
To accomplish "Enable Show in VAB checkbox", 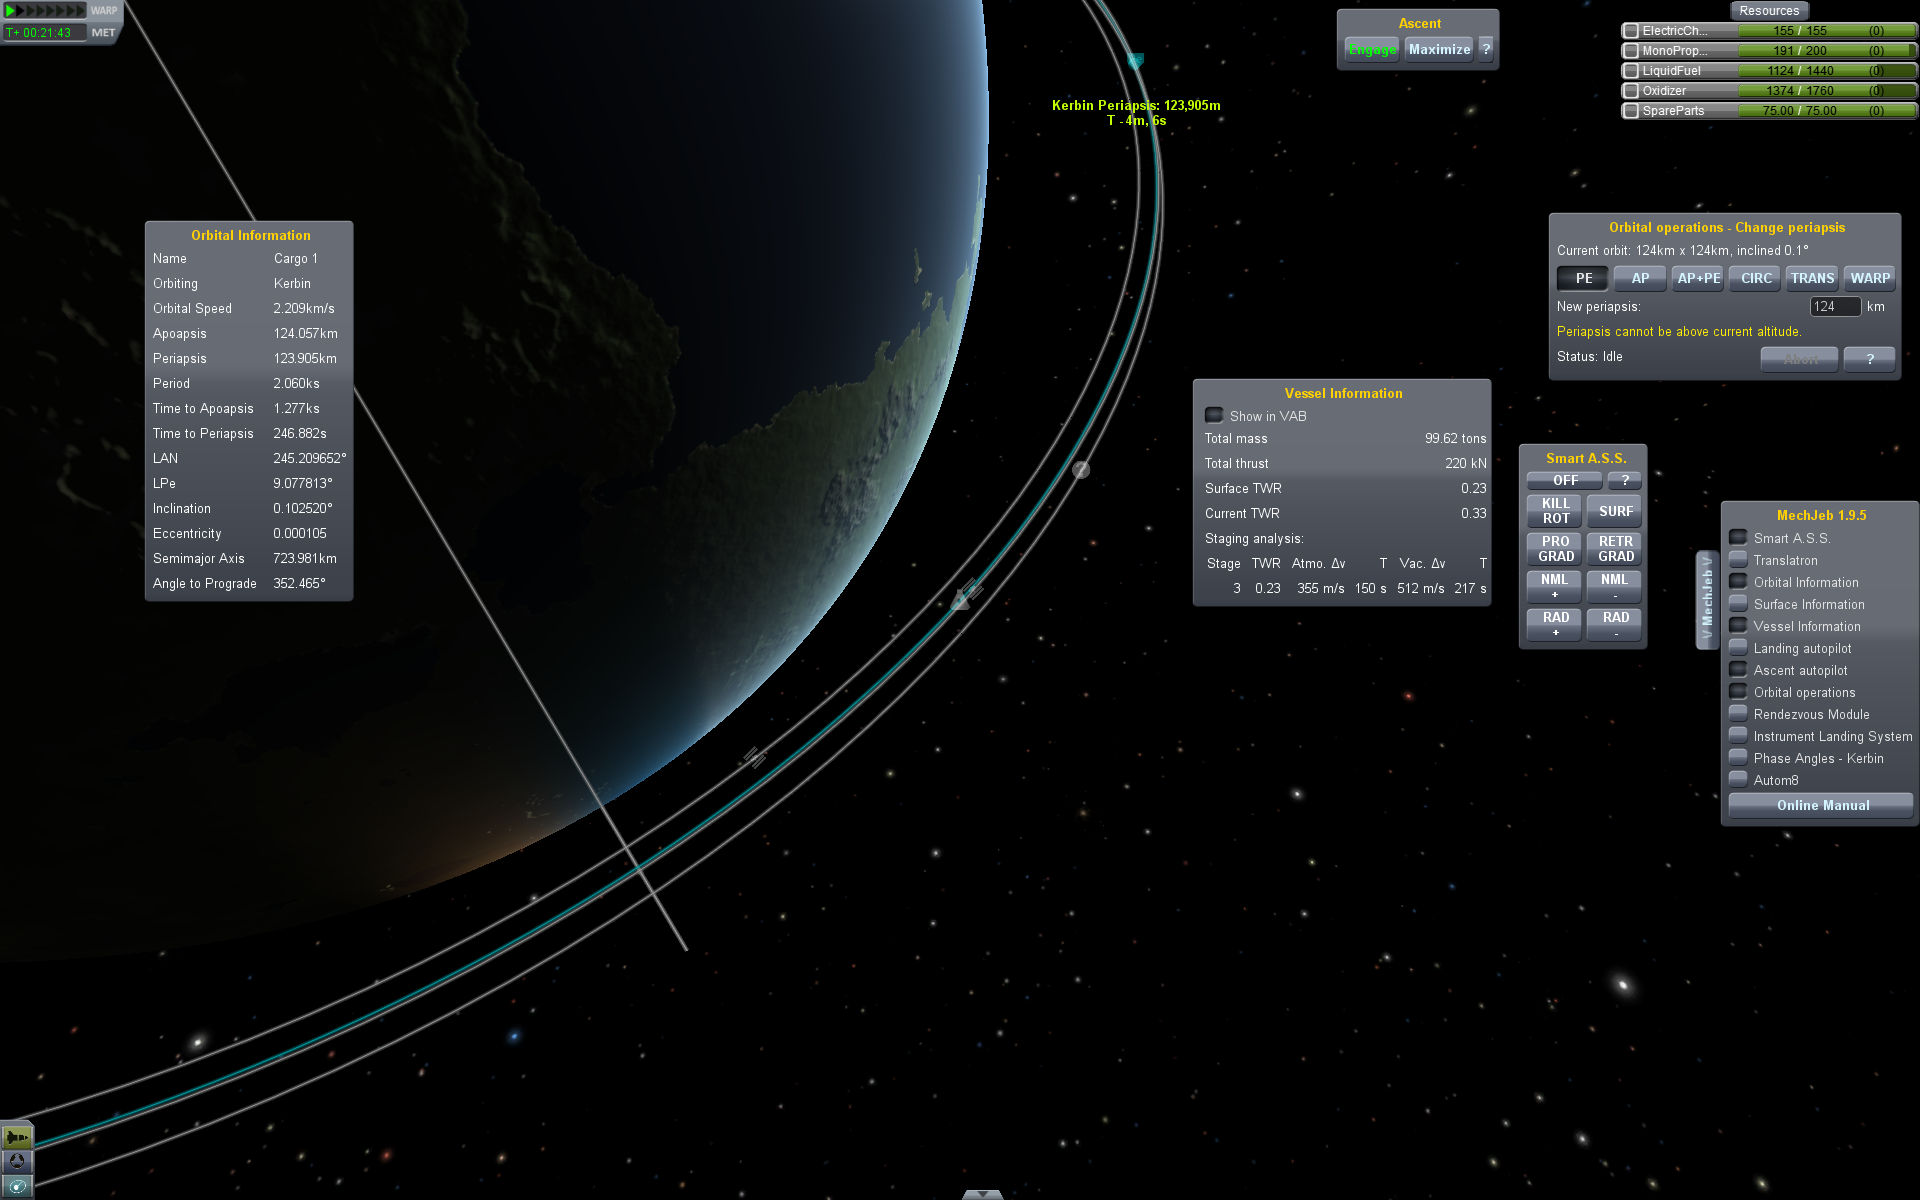I will (x=1214, y=415).
